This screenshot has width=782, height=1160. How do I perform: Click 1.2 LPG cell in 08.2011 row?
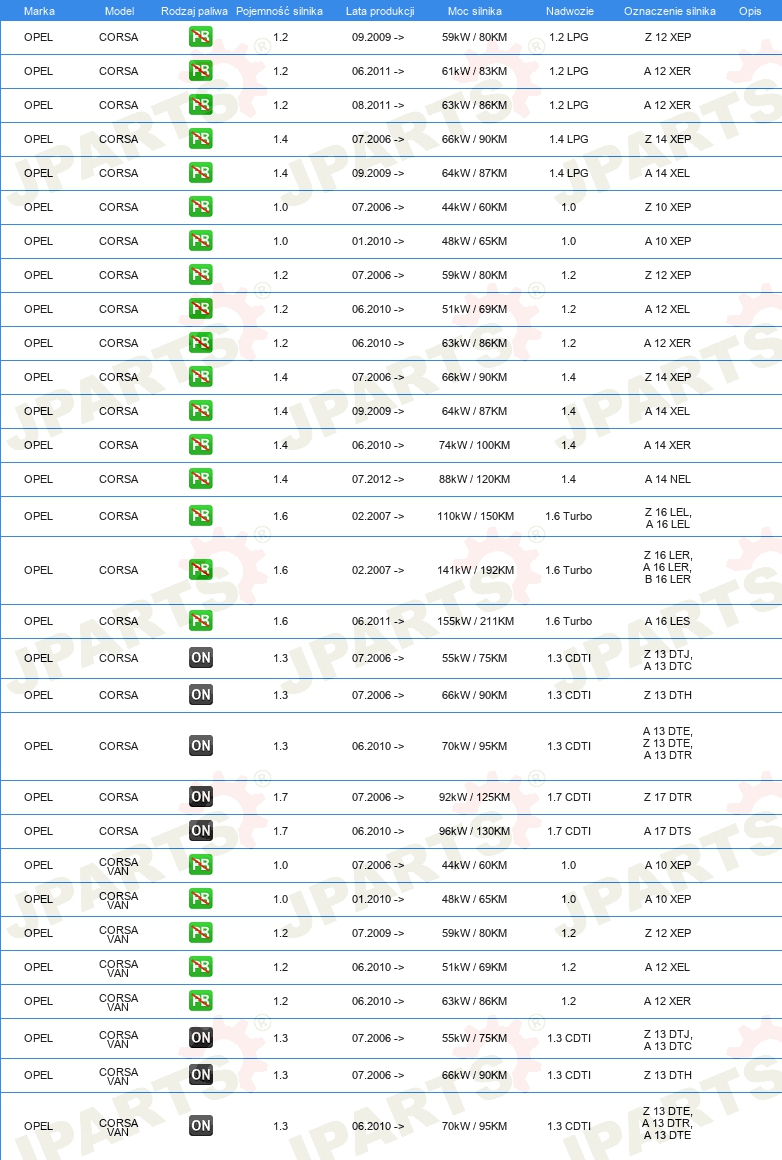click(x=569, y=105)
